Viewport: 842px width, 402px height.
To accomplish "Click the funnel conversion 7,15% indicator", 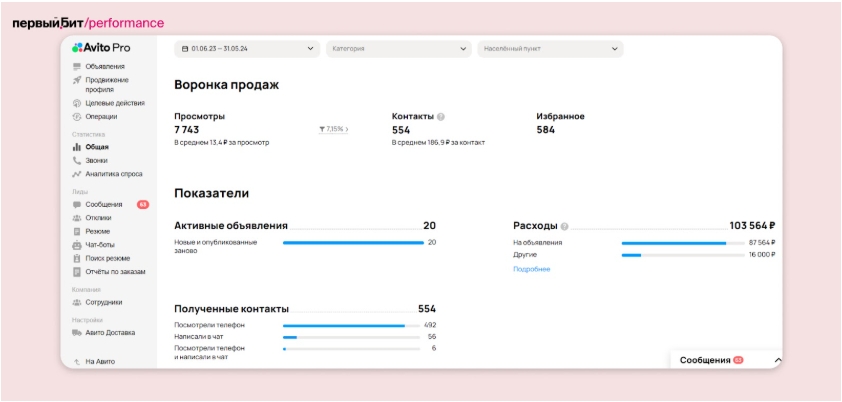I will pos(333,129).
